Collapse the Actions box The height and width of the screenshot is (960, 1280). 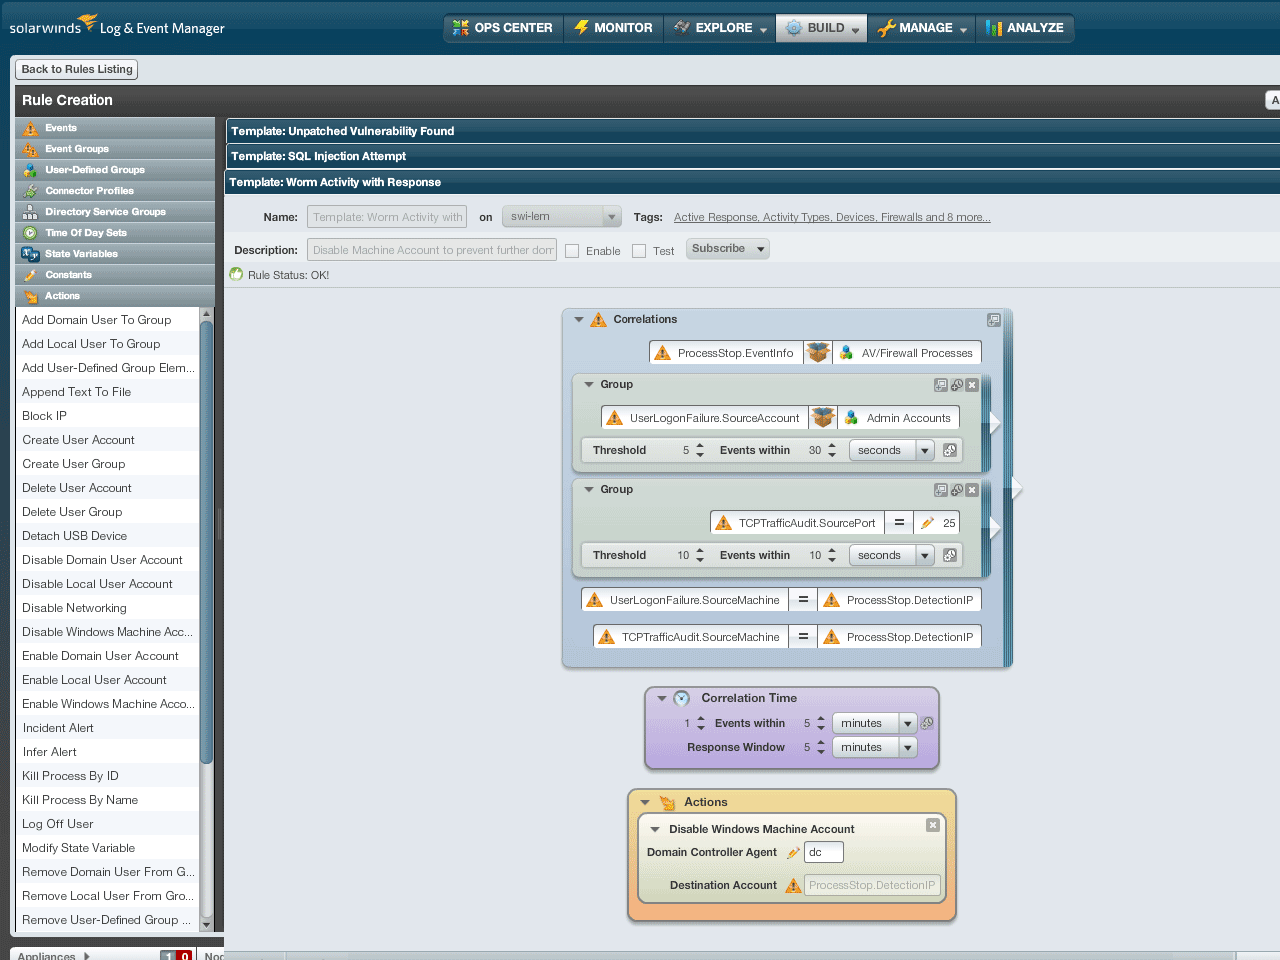coord(645,802)
